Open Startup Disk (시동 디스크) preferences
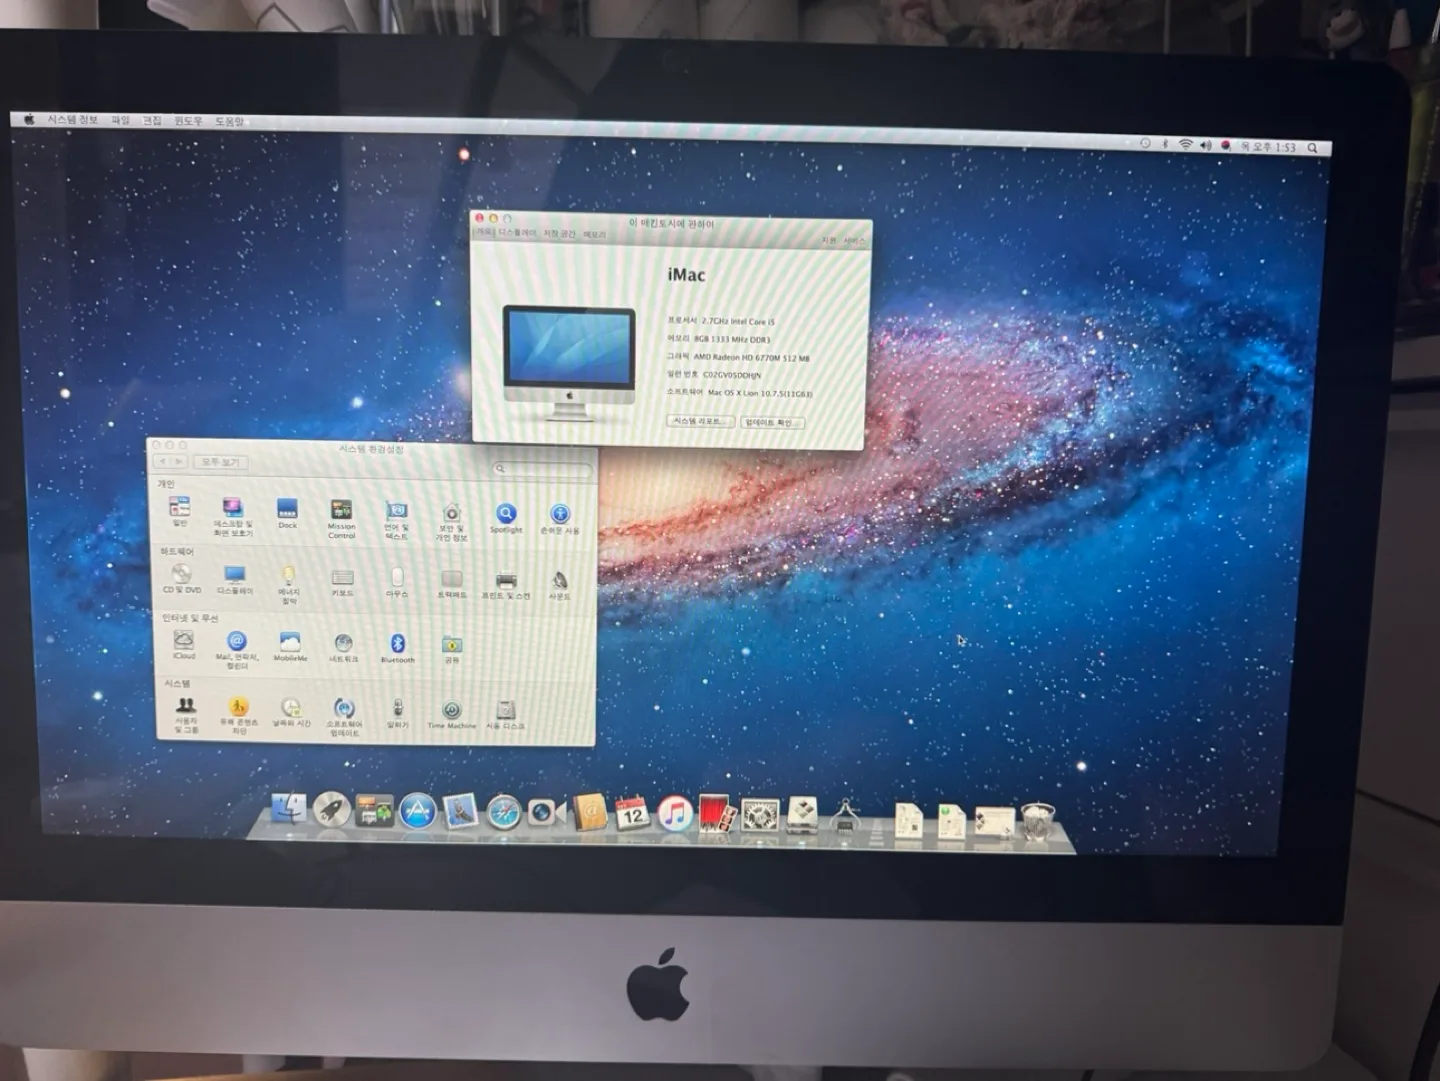1440x1081 pixels. tap(506, 715)
